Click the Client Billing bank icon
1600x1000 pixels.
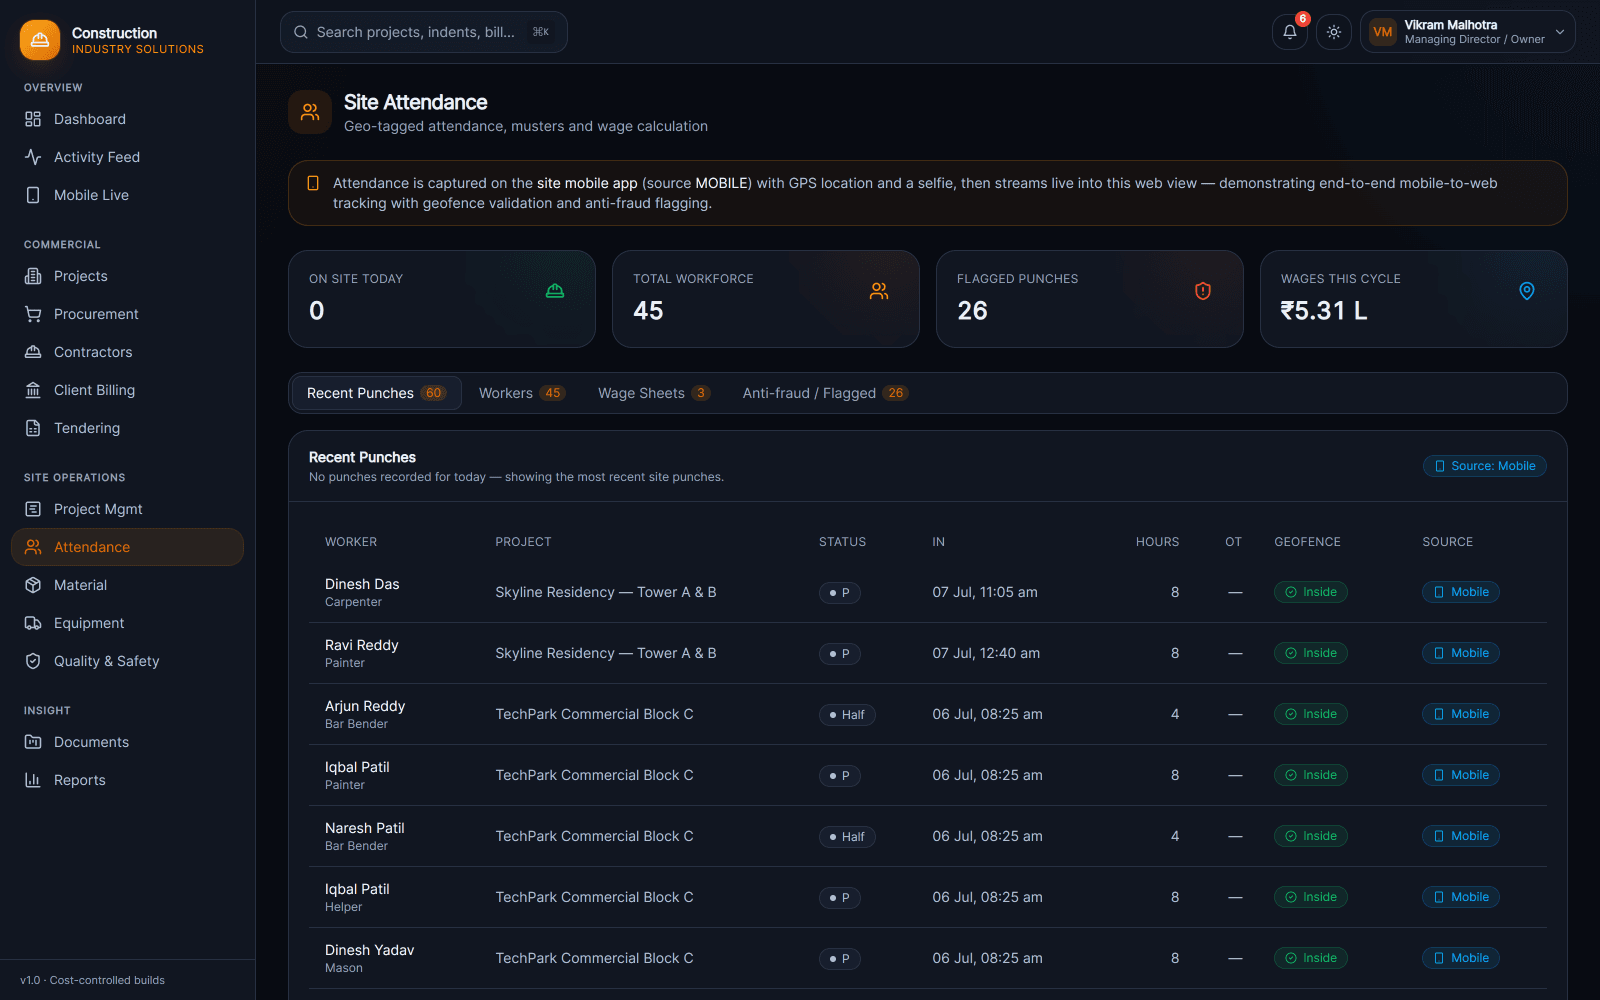[x=33, y=390]
